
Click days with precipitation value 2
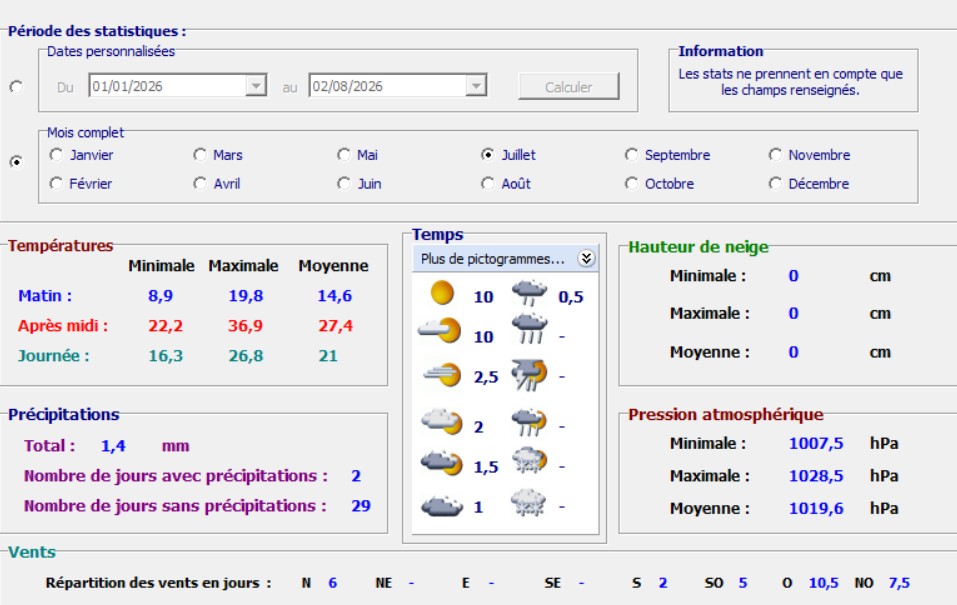356,476
